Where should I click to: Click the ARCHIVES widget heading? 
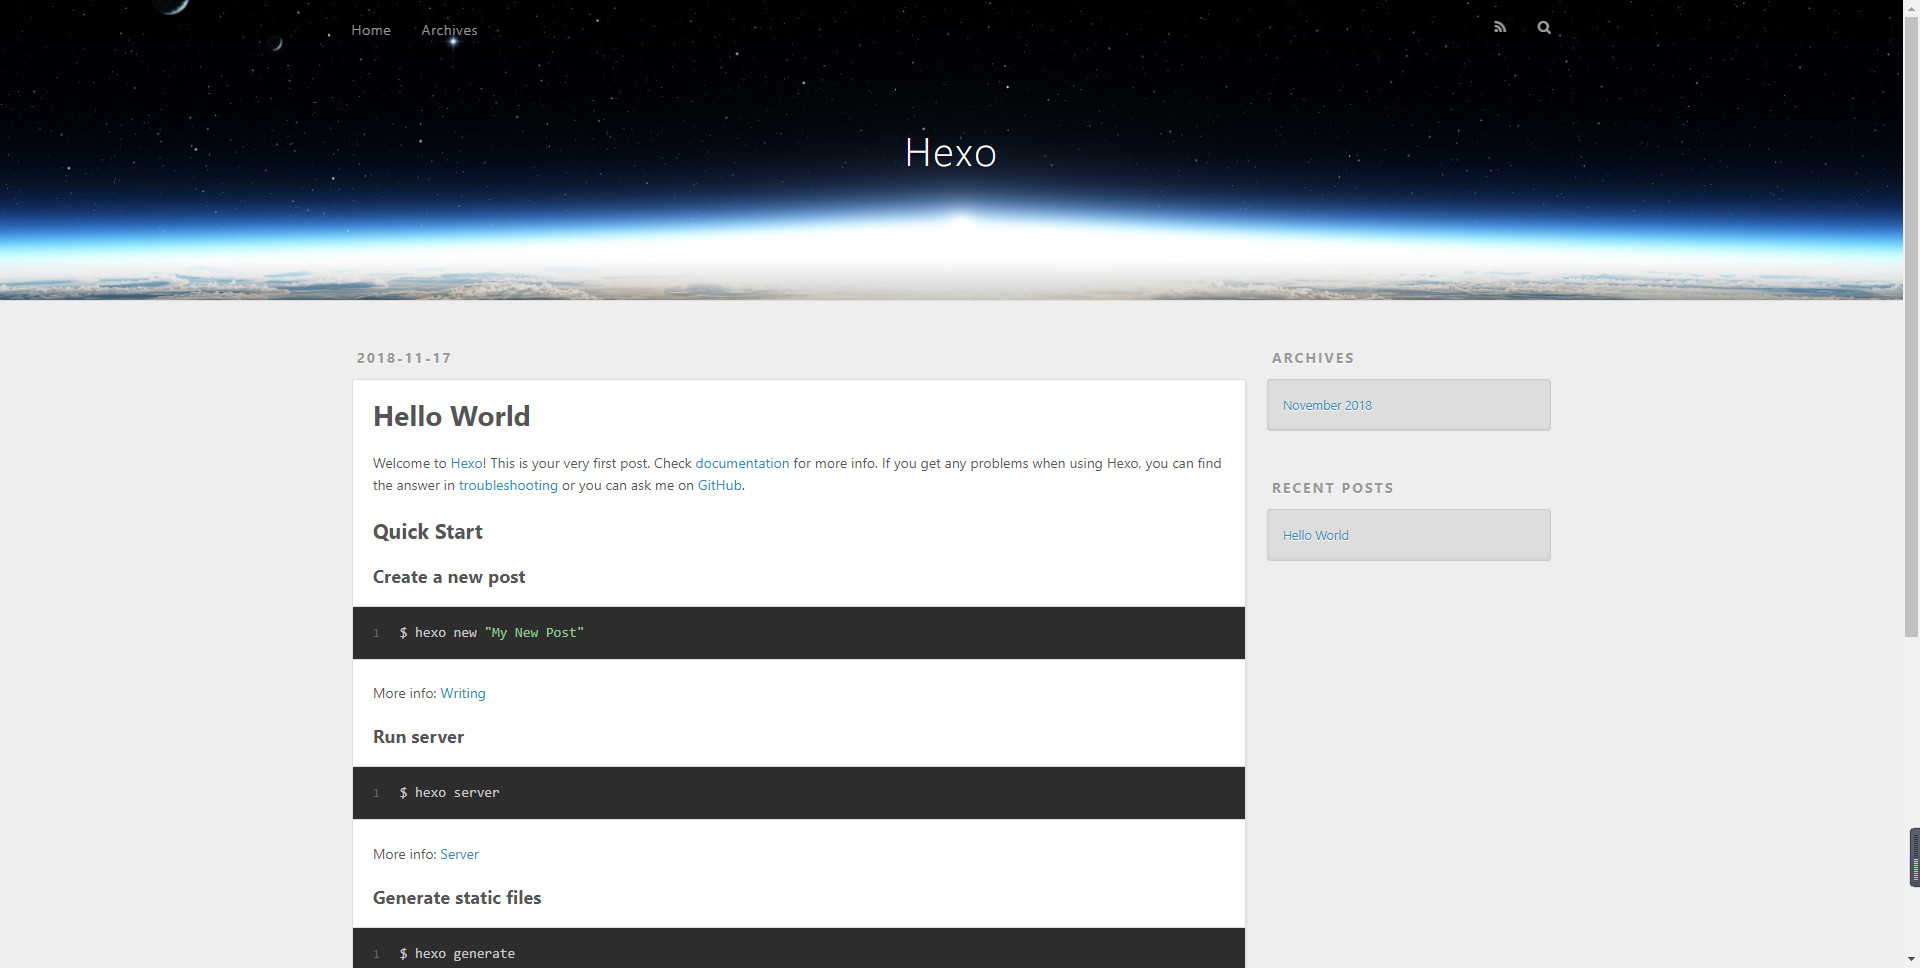coord(1313,358)
